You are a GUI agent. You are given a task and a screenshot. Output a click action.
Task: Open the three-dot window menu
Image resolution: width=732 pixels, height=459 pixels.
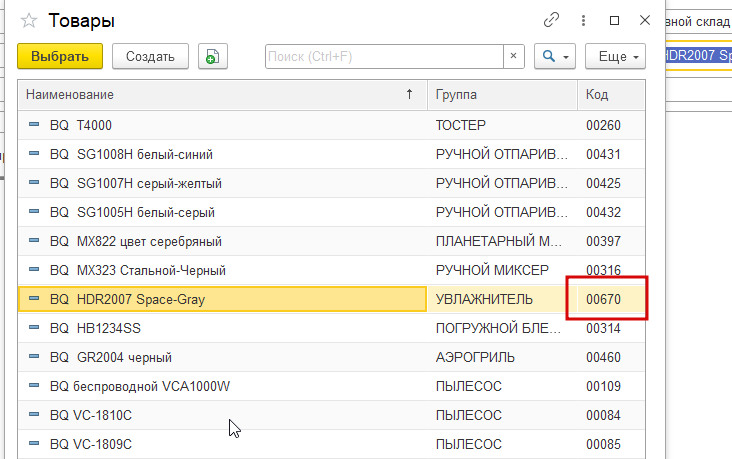point(583,21)
